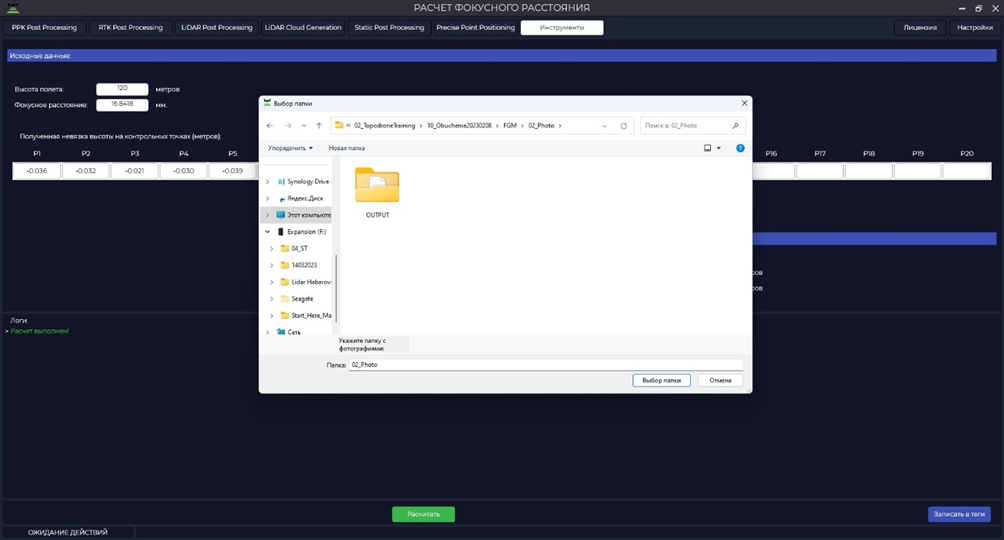Expand the Этот компьютер node
Screen dimensions: 1004x540
pyautogui.click(x=268, y=215)
